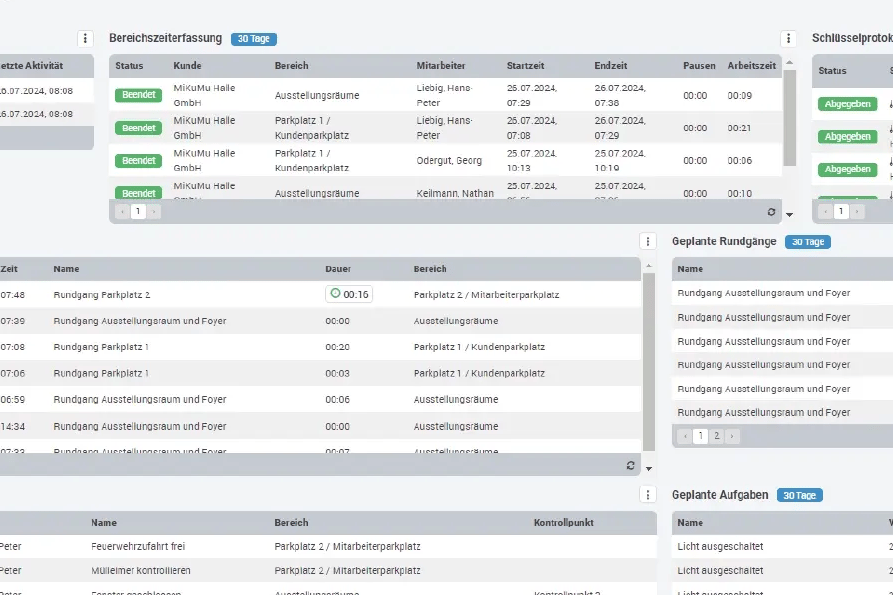Viewport: 893px width, 595px height.
Task: Go to next page of Geplante Rundgänge
Action: 732,436
